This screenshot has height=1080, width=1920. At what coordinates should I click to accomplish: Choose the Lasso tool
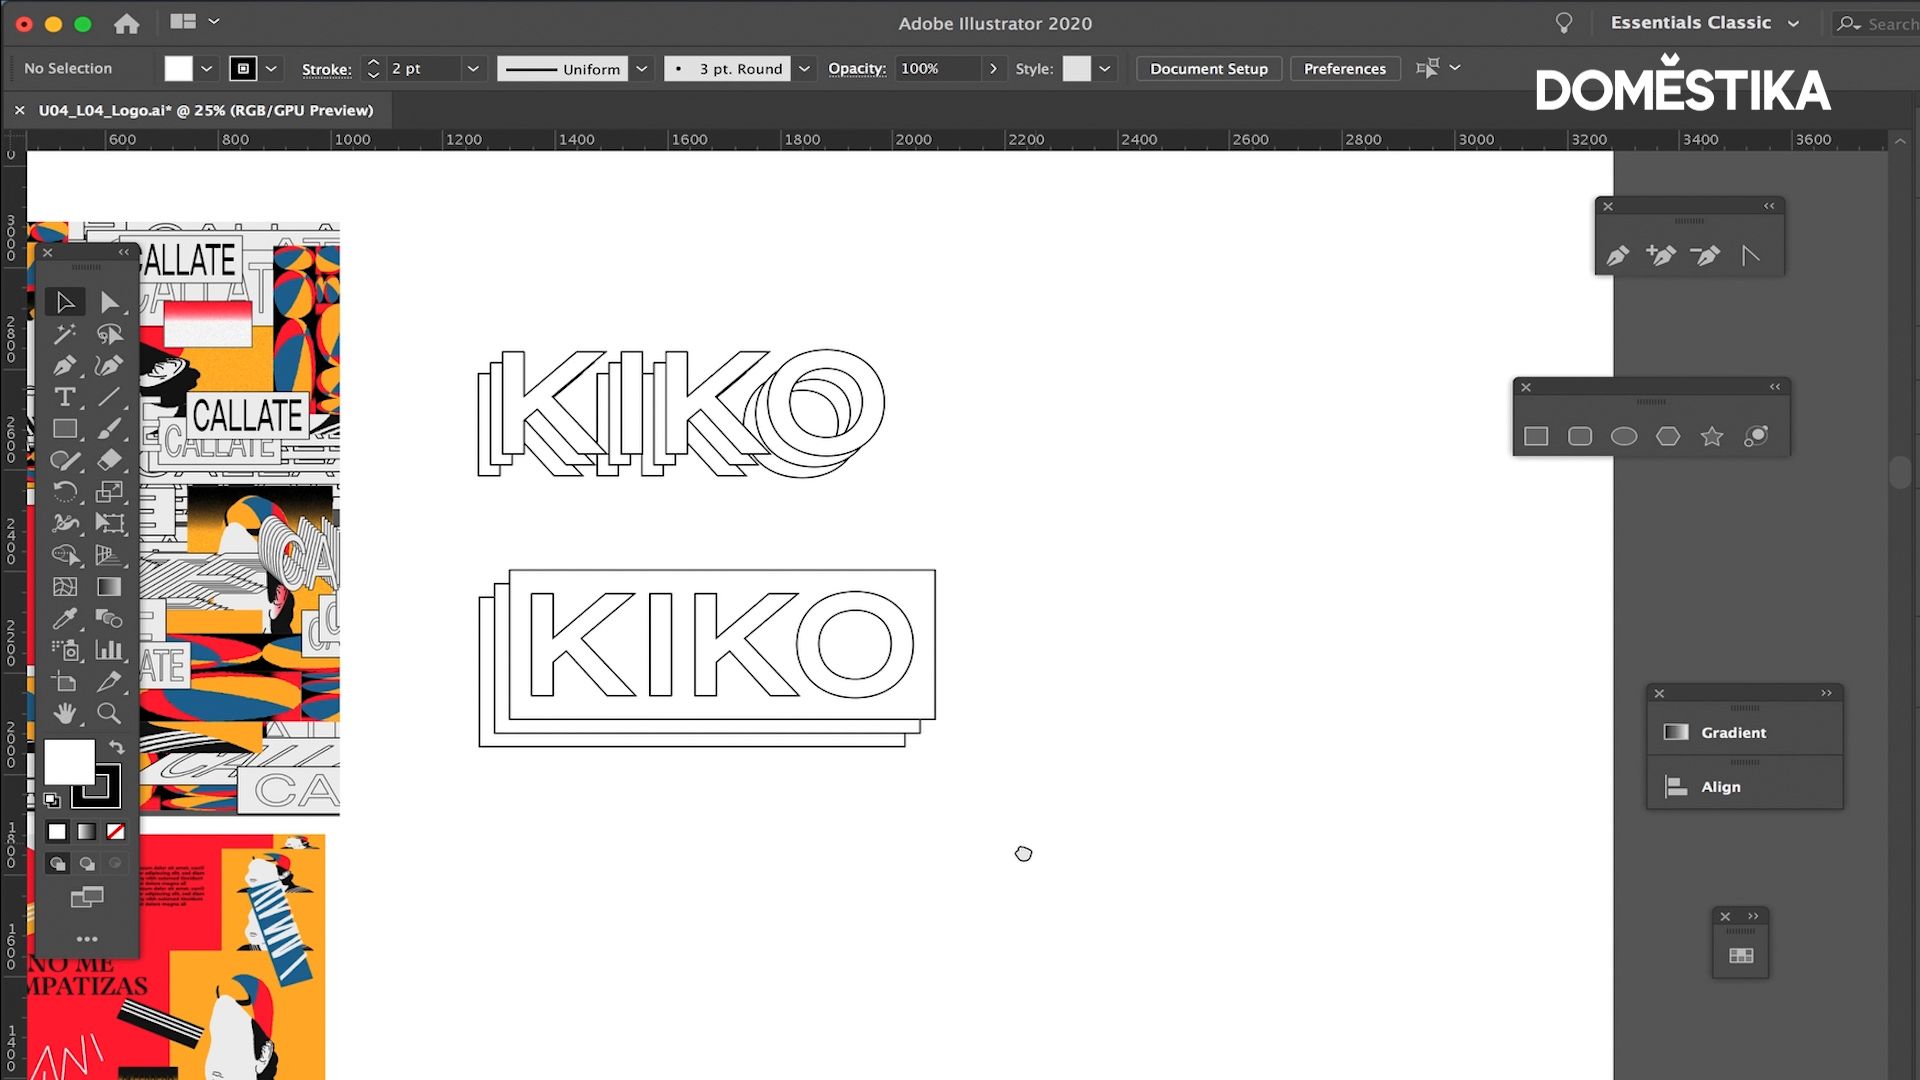click(109, 334)
